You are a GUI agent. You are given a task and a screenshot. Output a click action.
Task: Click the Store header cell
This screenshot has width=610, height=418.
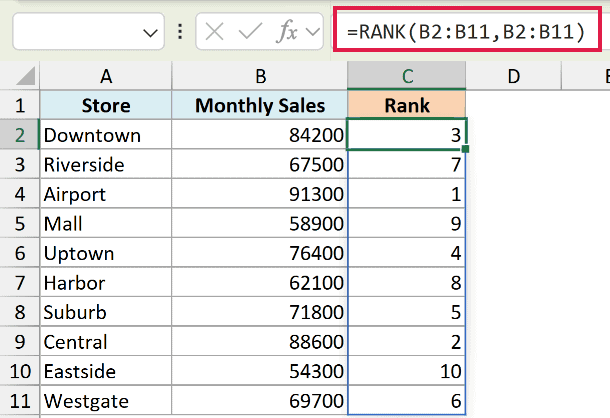click(x=106, y=105)
